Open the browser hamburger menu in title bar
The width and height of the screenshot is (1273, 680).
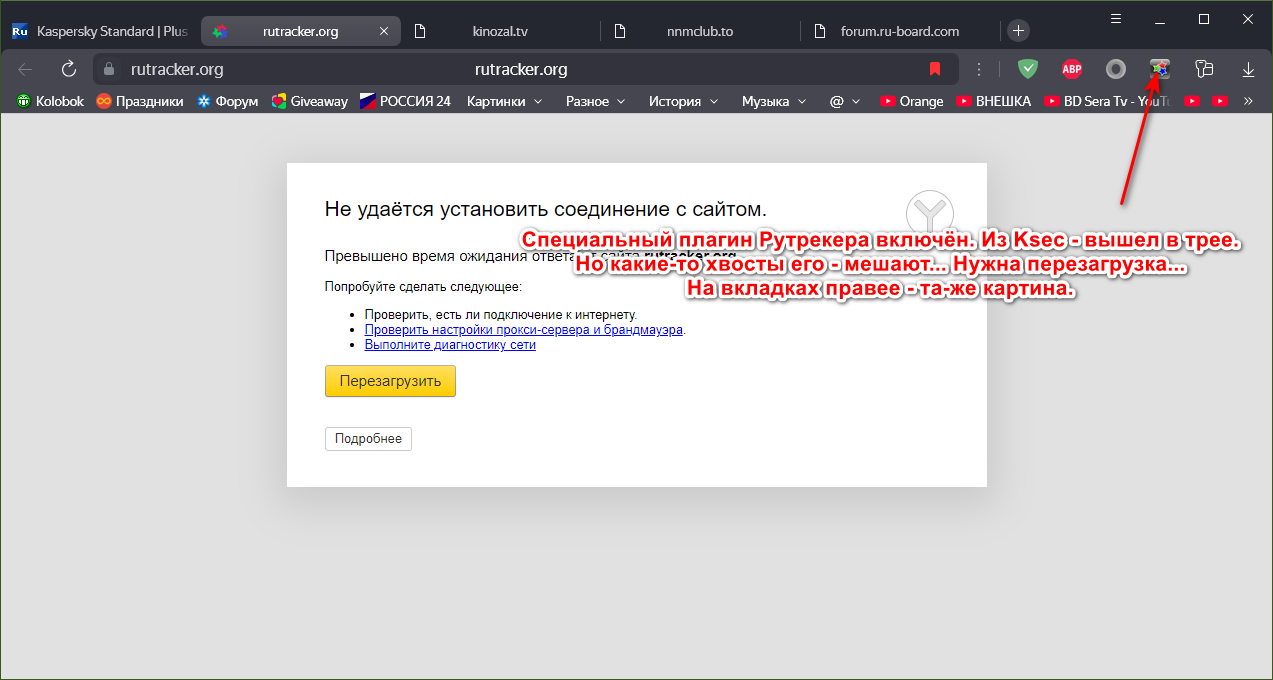pos(1116,19)
